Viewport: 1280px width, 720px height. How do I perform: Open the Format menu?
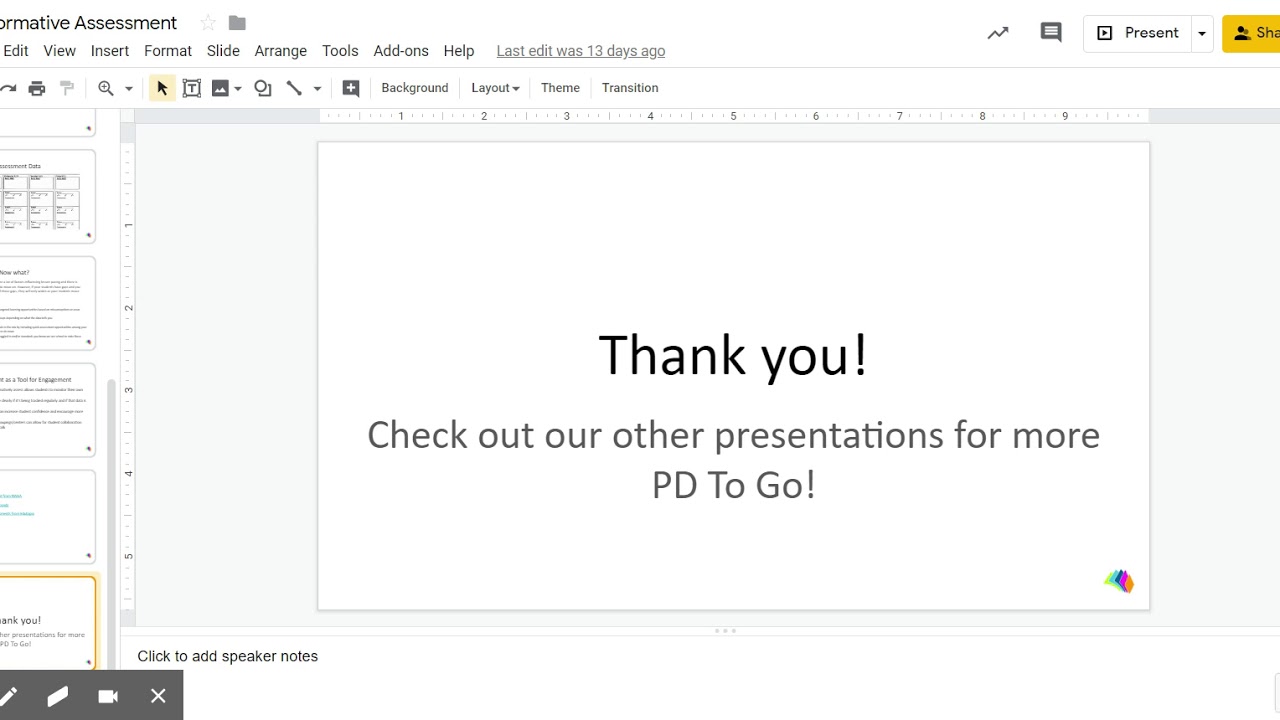point(168,51)
